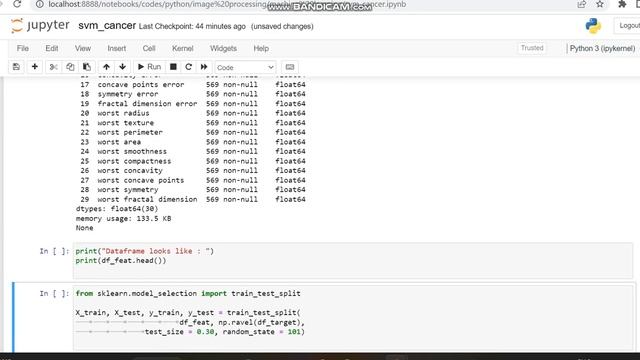Click the Logout button
Viewport: 640px width, 360px height.
point(628,25)
